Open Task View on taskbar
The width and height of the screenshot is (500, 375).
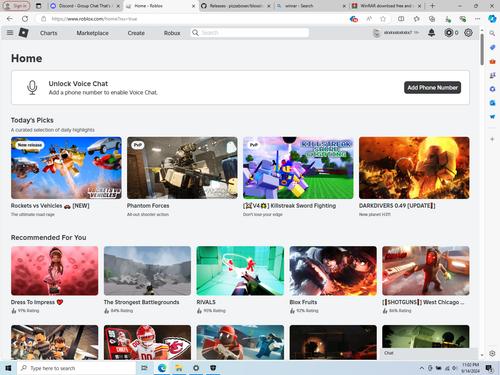[144, 368]
